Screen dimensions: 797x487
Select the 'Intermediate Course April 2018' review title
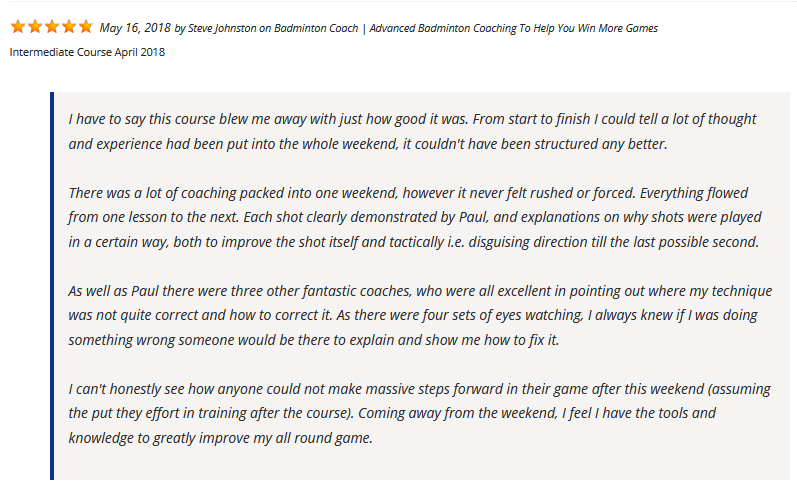click(87, 52)
